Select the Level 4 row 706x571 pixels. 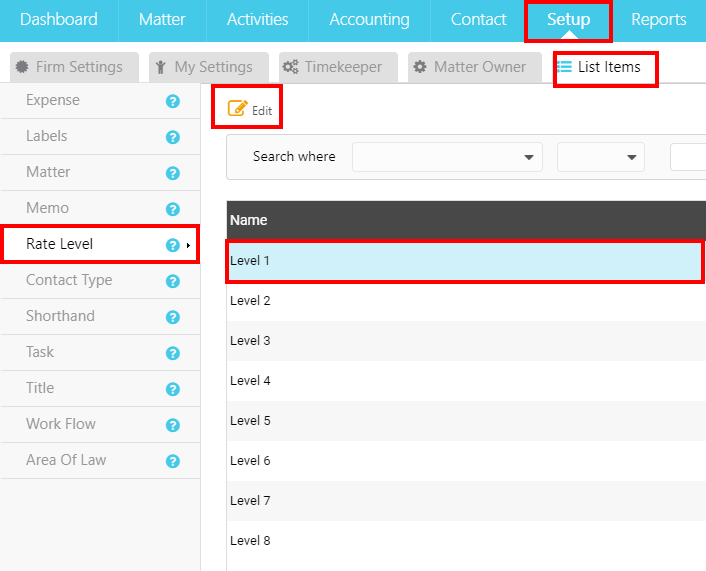click(466, 381)
